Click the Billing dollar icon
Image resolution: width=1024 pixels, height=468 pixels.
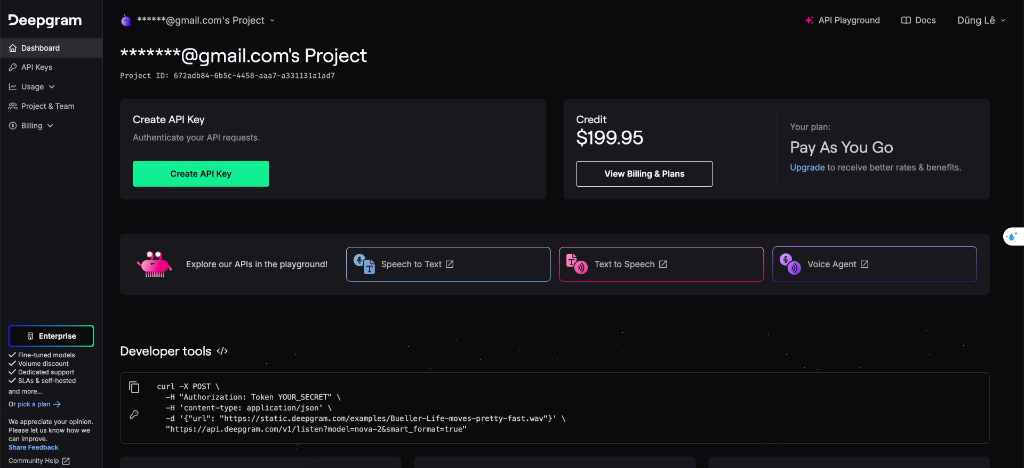(13, 125)
